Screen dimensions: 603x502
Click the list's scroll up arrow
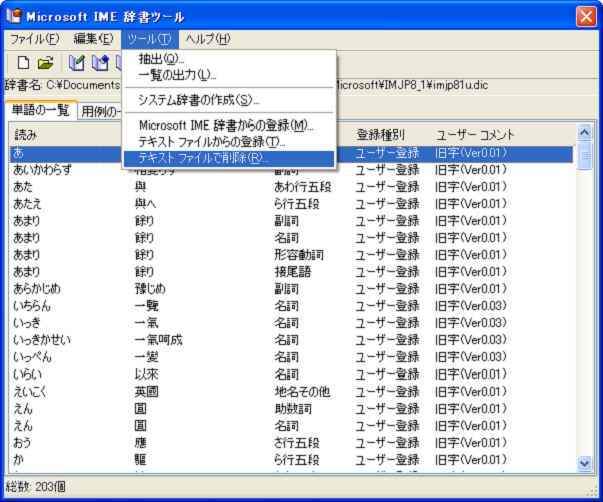point(586,132)
